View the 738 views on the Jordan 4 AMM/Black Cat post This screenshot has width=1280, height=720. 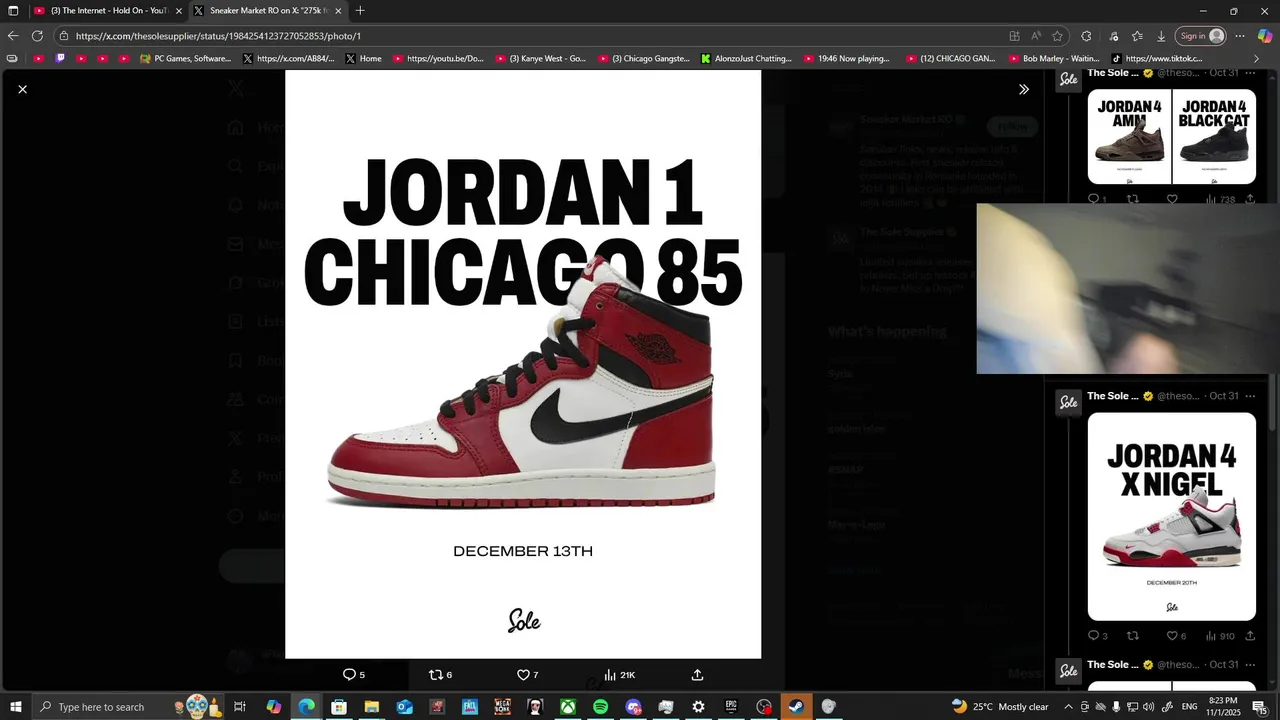pyautogui.click(x=1220, y=199)
